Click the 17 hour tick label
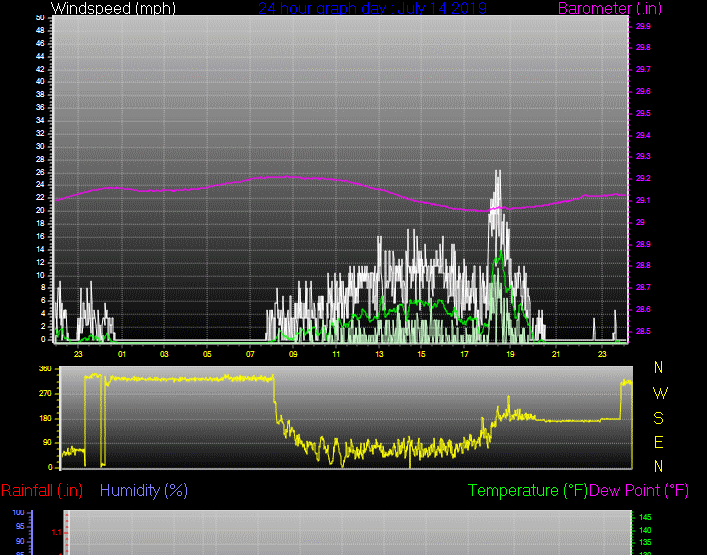707x555 pixels. [x=465, y=354]
